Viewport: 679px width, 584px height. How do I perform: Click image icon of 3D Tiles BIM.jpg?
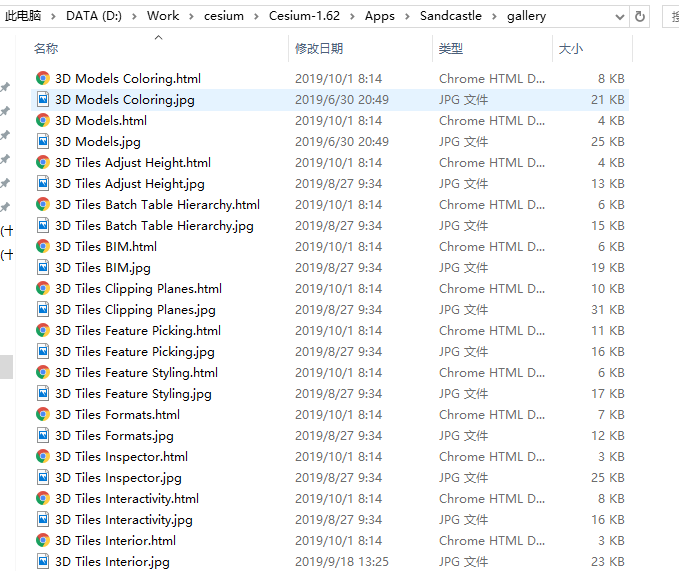[42, 268]
